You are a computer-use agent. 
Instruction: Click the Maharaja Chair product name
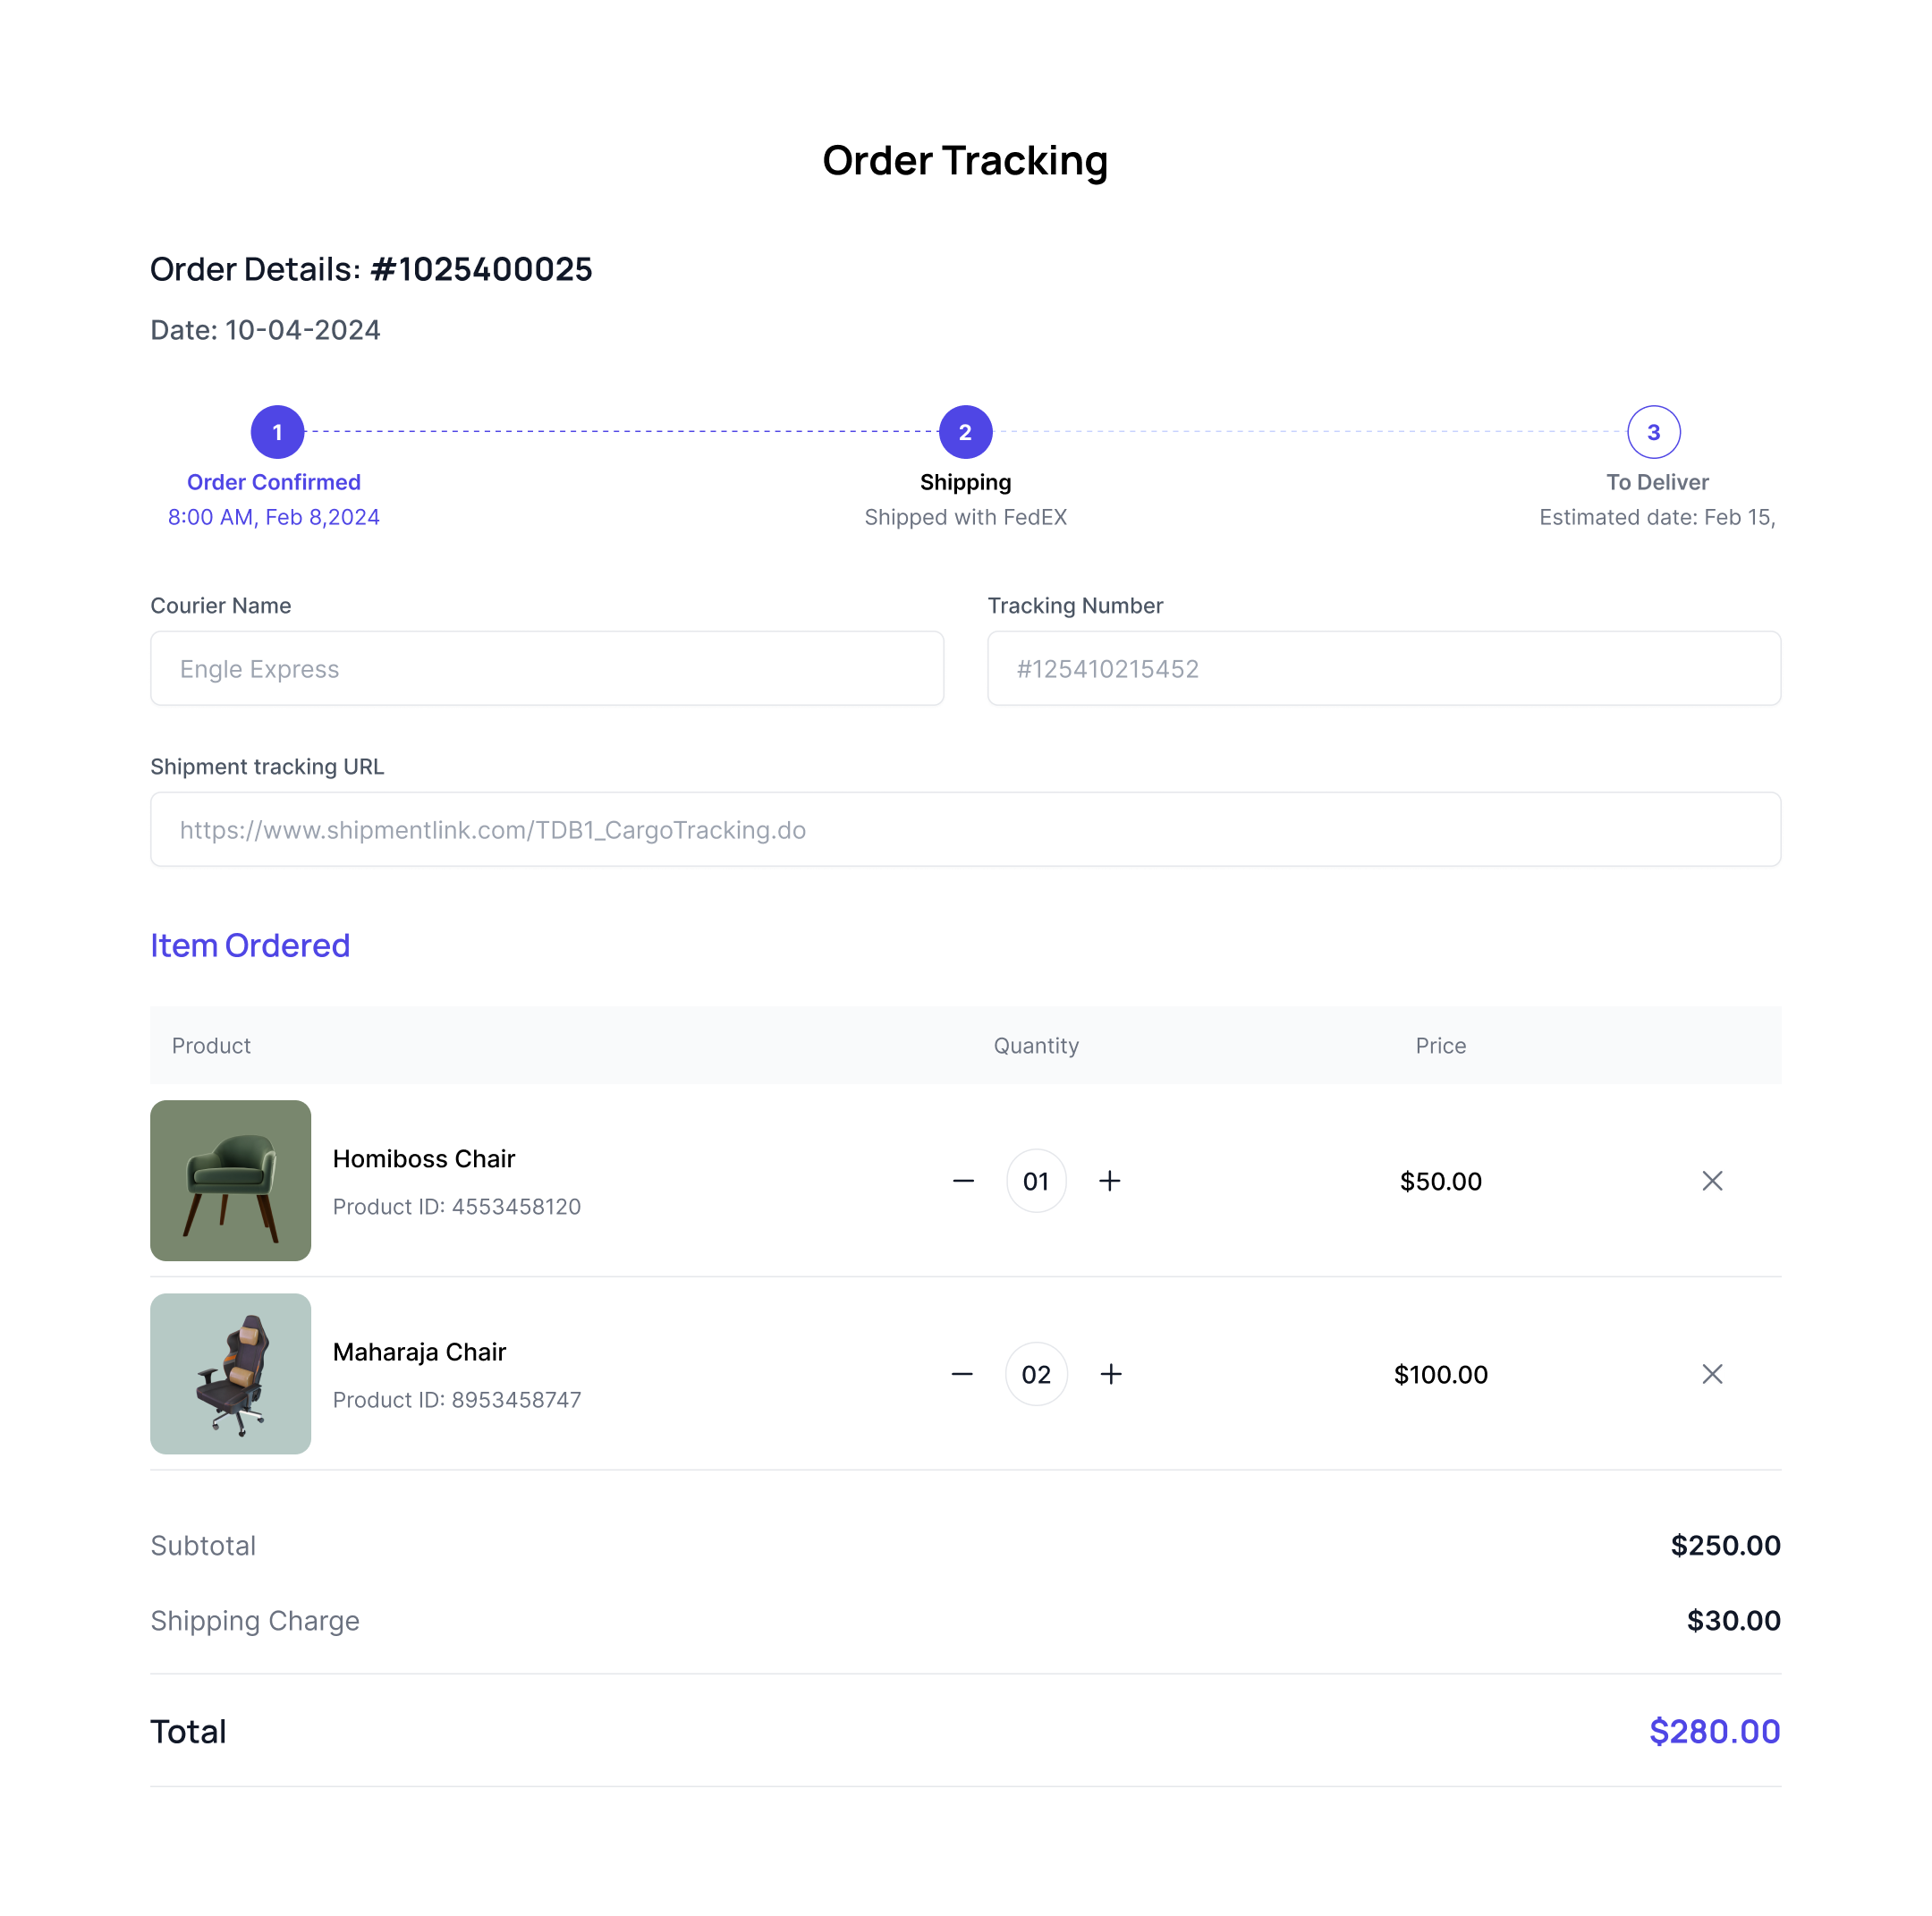419,1351
